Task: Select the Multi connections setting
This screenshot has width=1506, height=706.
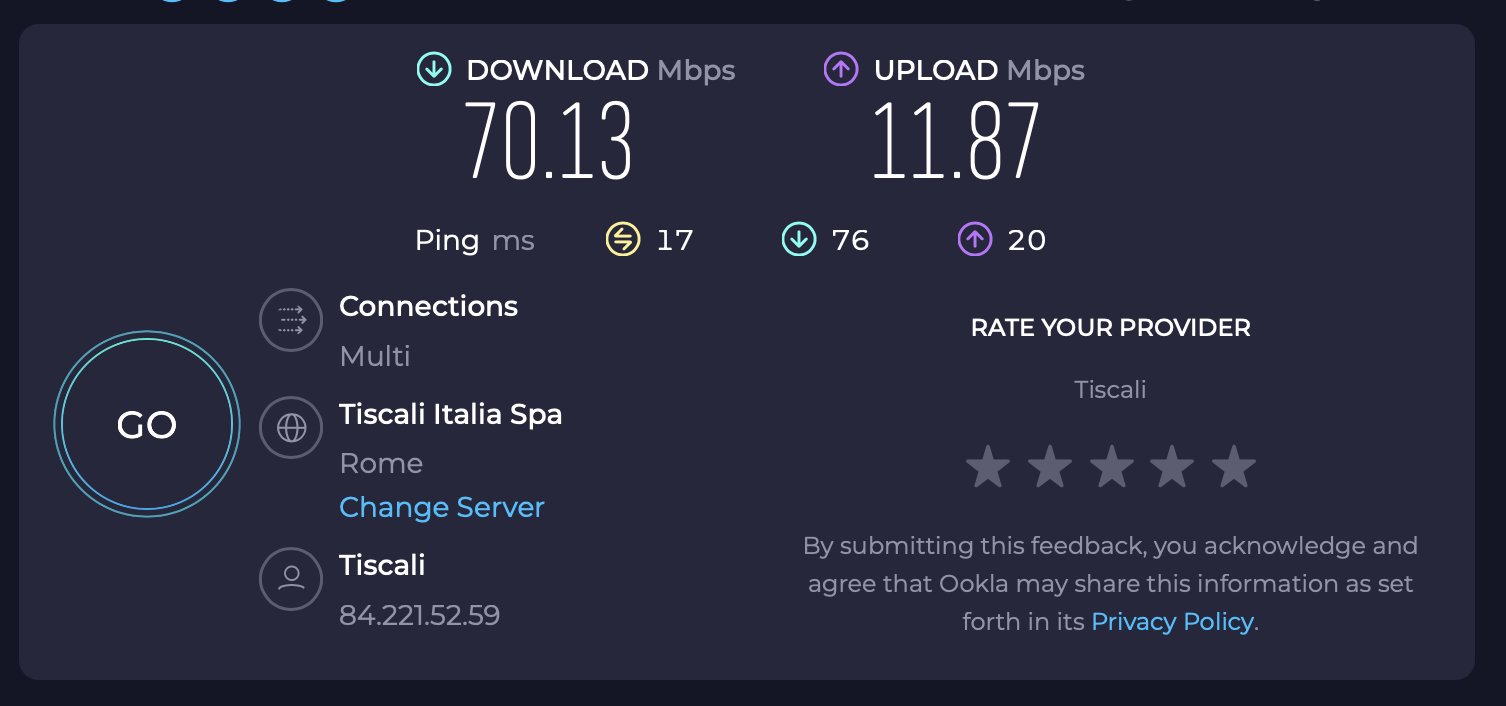Action: point(375,356)
